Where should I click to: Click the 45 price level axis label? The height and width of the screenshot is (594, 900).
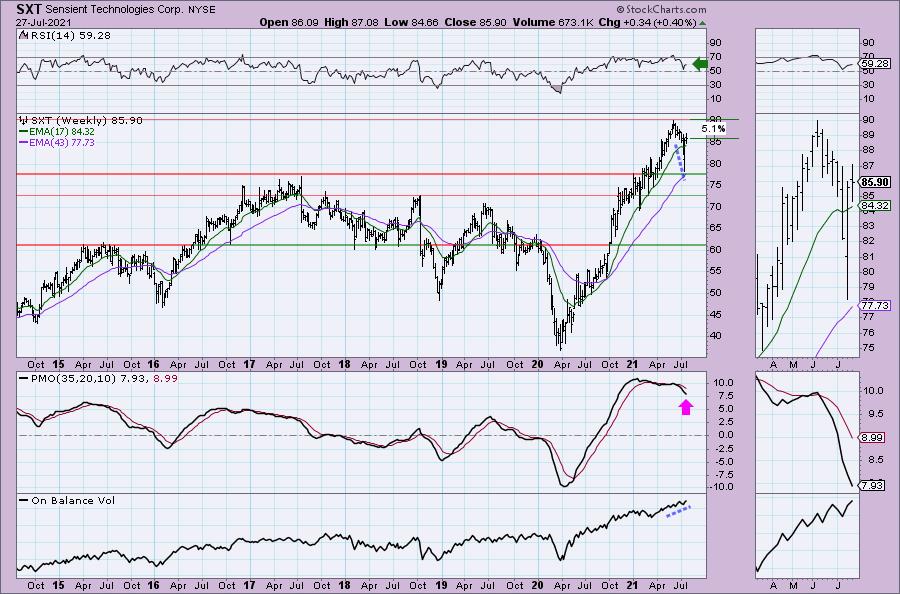pyautogui.click(x=715, y=315)
